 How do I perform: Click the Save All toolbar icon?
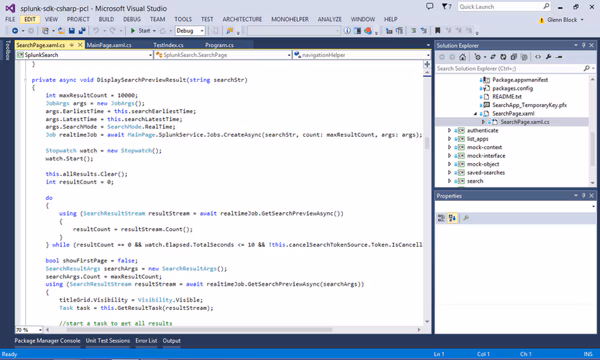82,31
